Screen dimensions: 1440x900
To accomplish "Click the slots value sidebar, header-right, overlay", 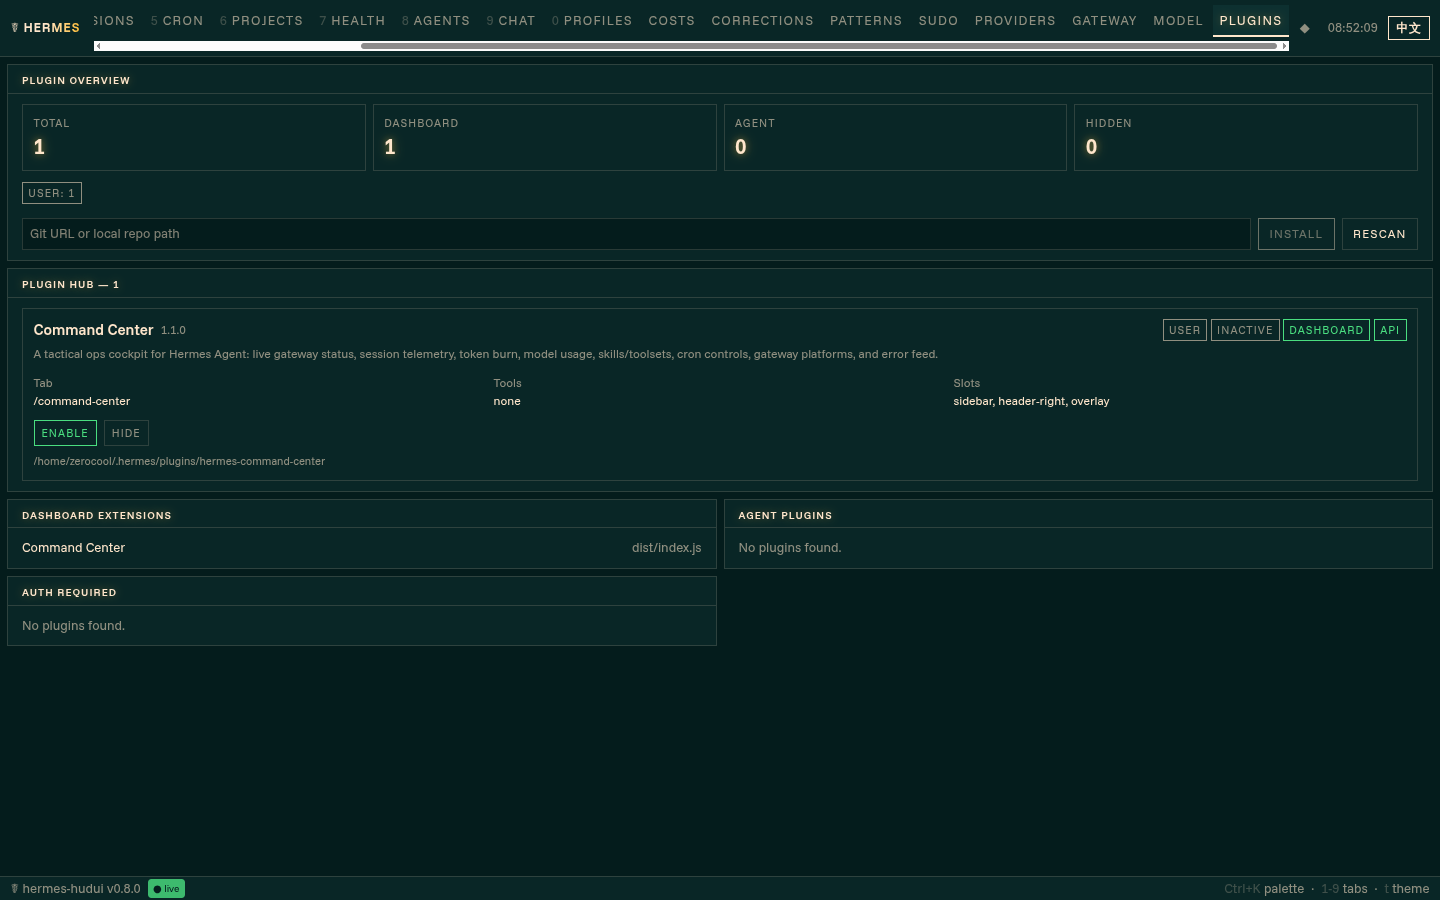I will [x=1031, y=401].
